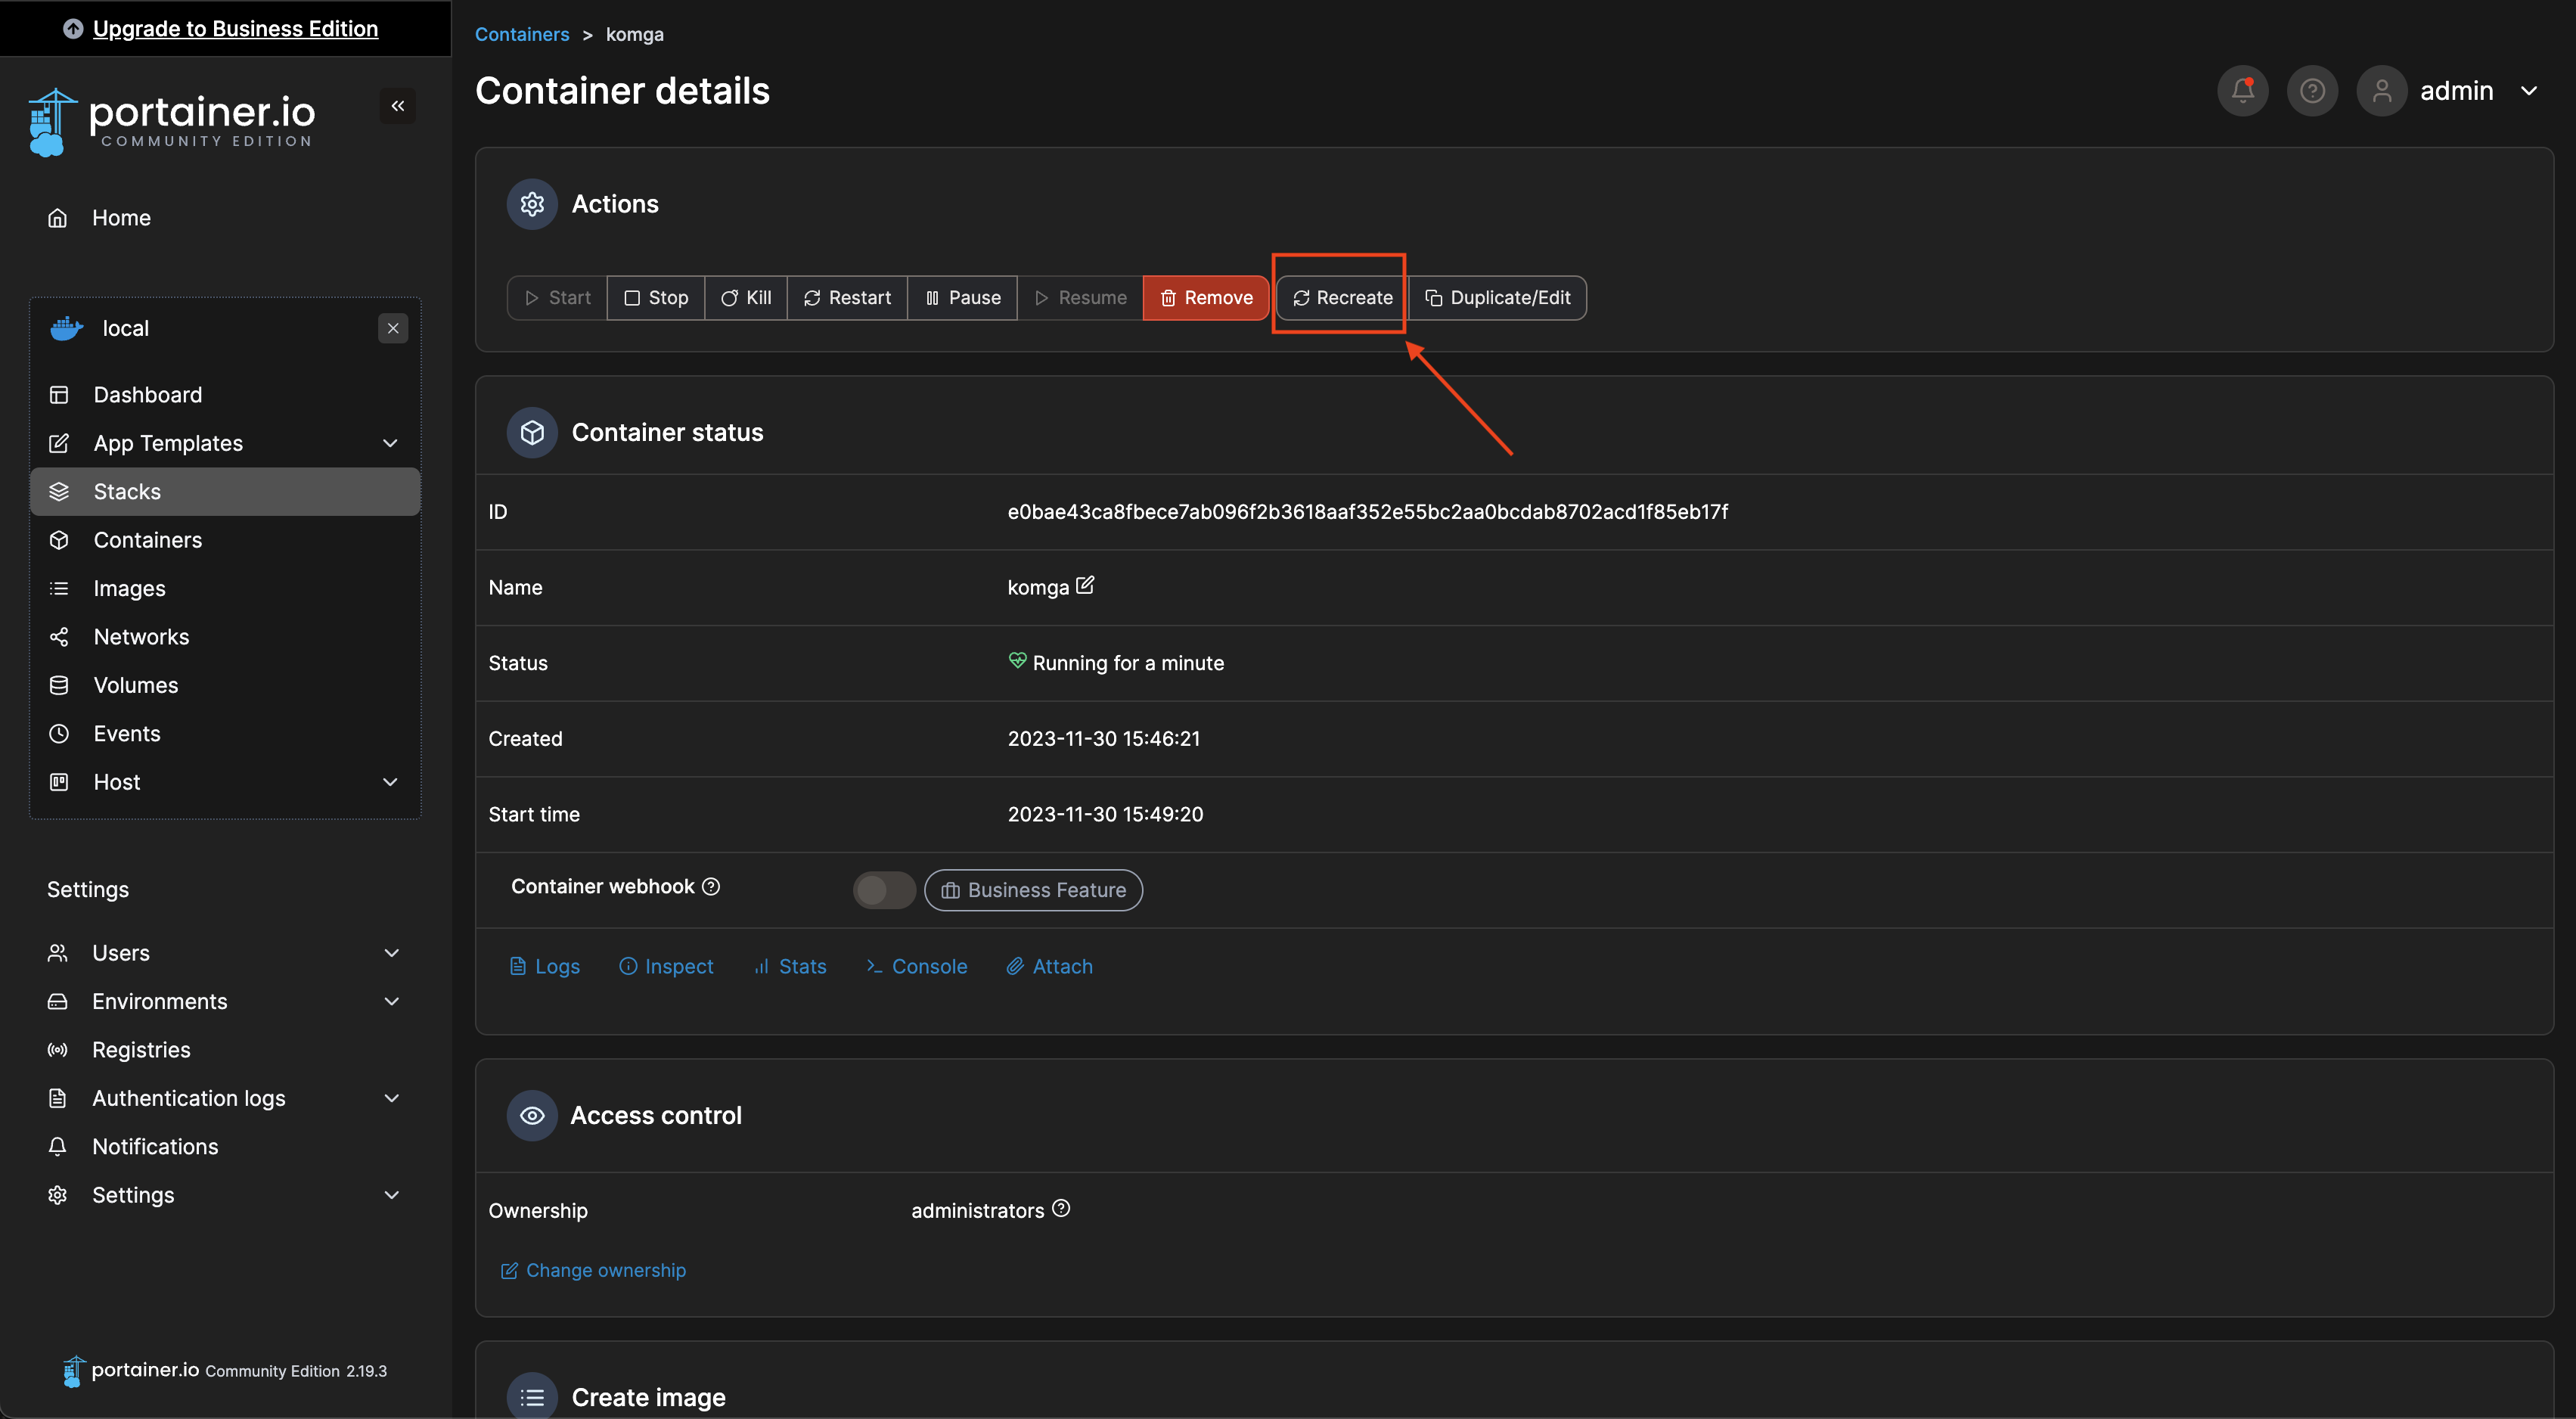Viewport: 2576px width, 1419px height.
Task: Open Registries in sidebar
Action: (225, 1050)
